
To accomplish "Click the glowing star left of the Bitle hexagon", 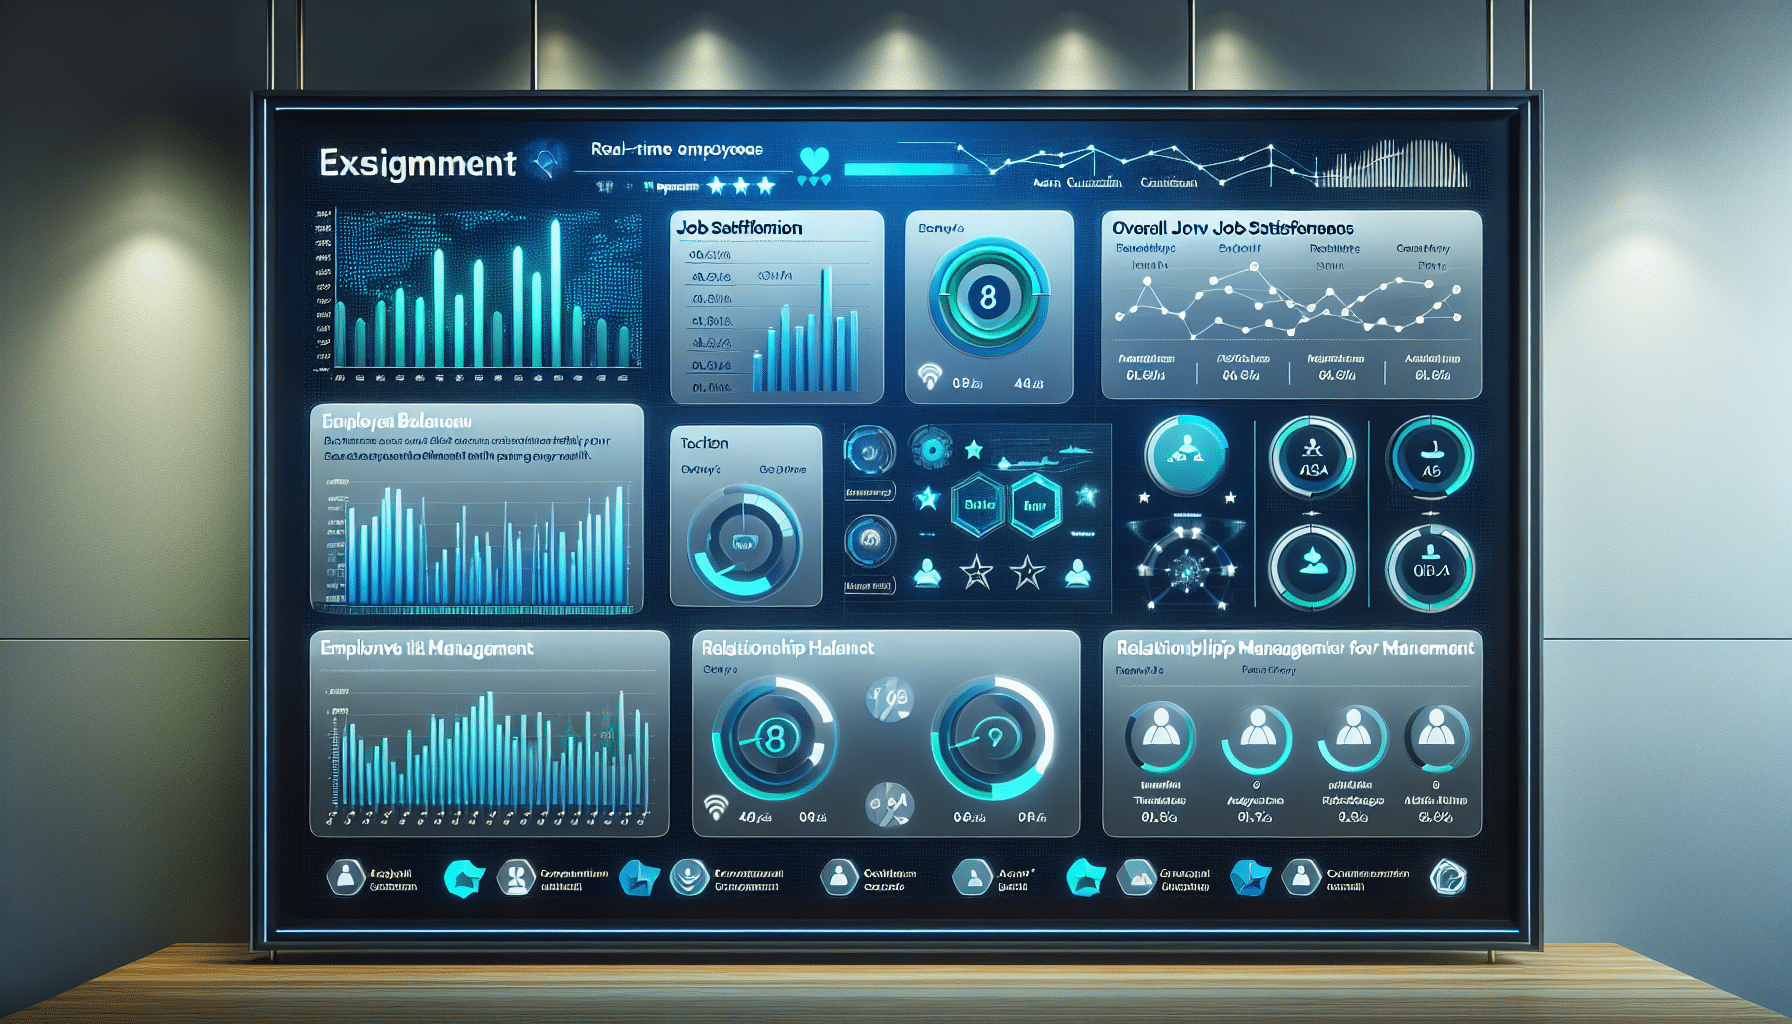I will [928, 497].
